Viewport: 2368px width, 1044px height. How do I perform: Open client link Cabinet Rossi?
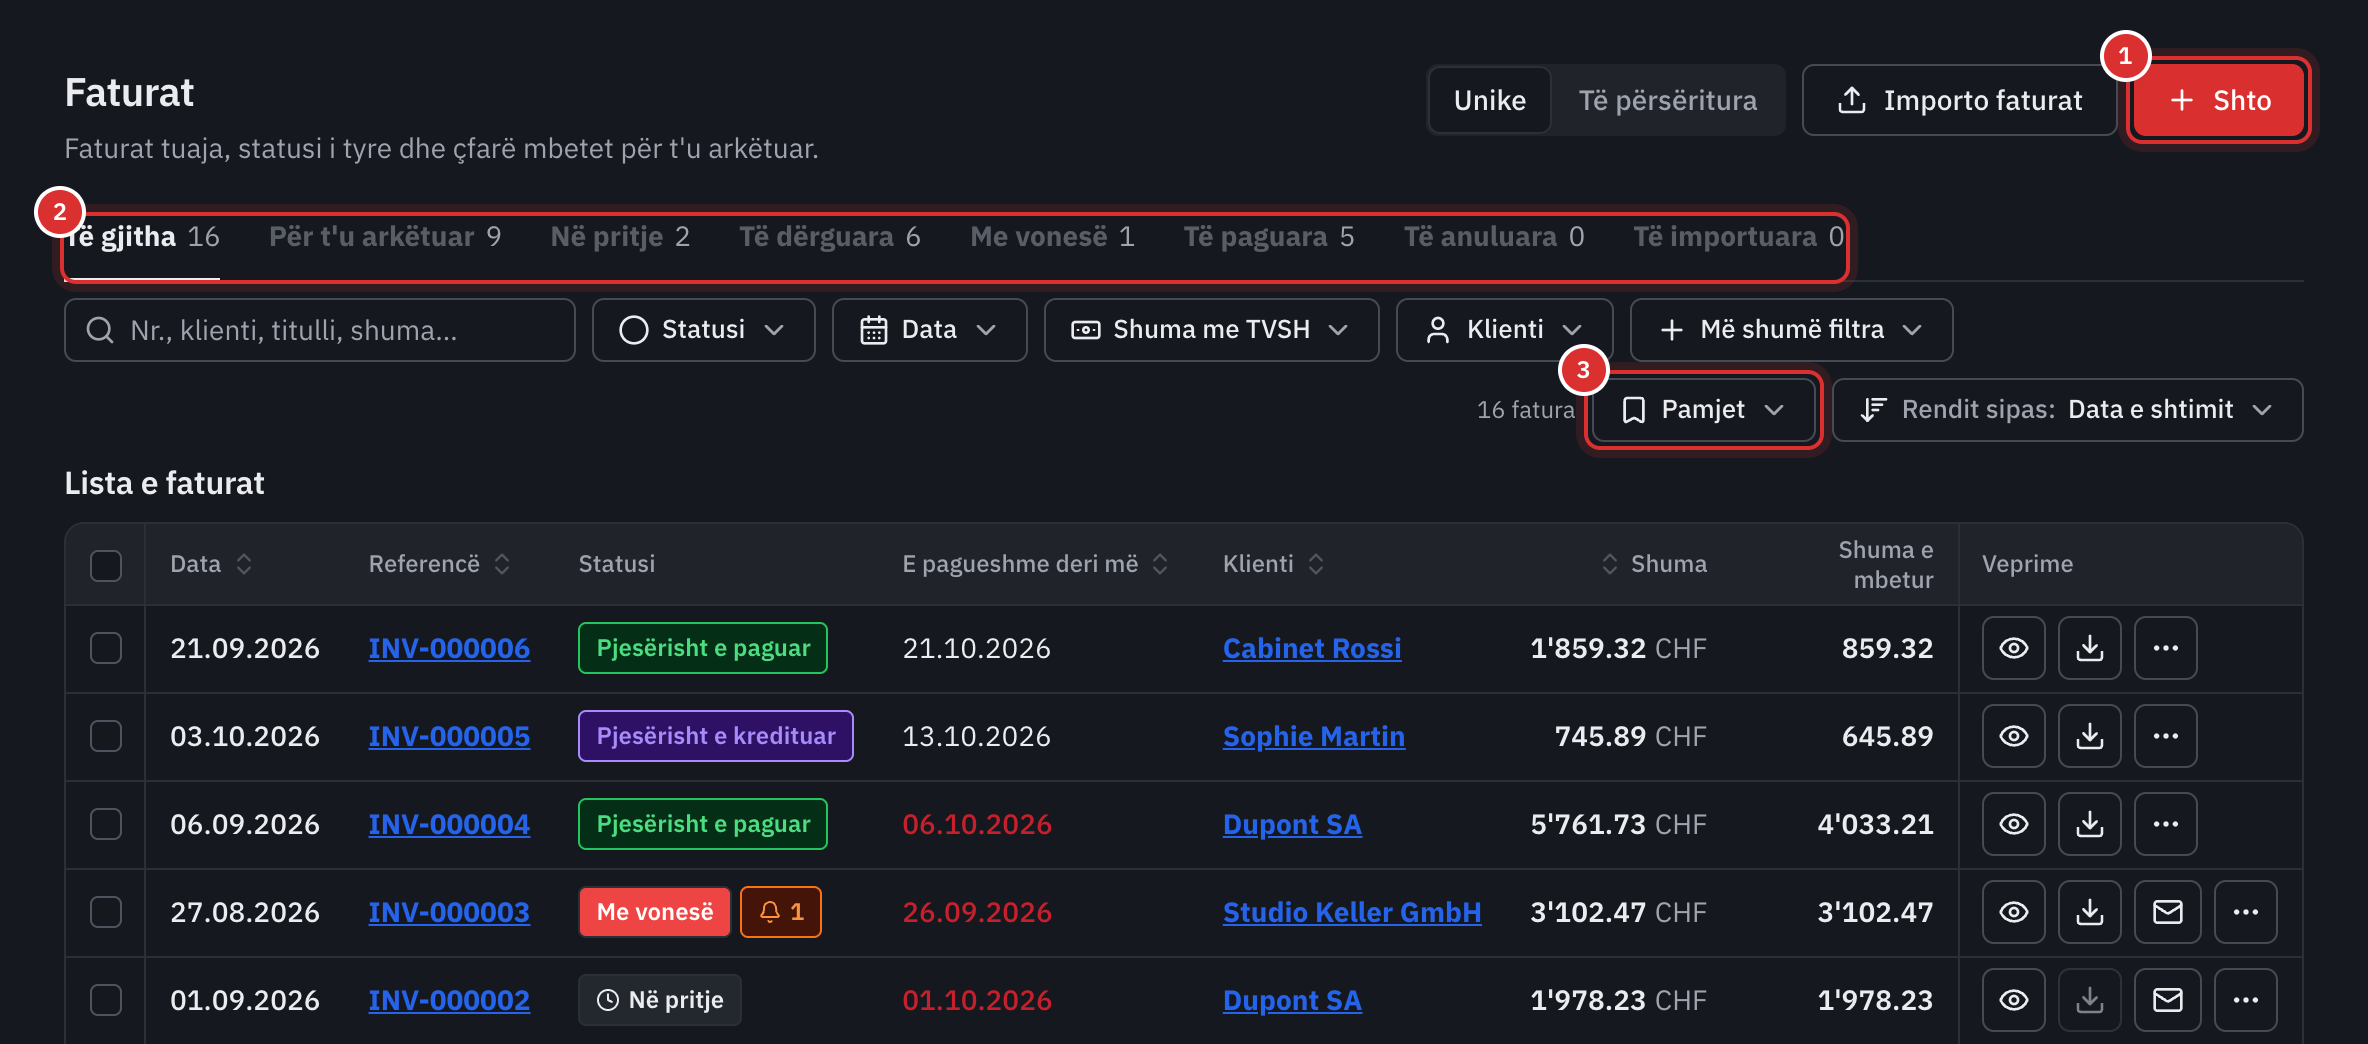click(1312, 648)
